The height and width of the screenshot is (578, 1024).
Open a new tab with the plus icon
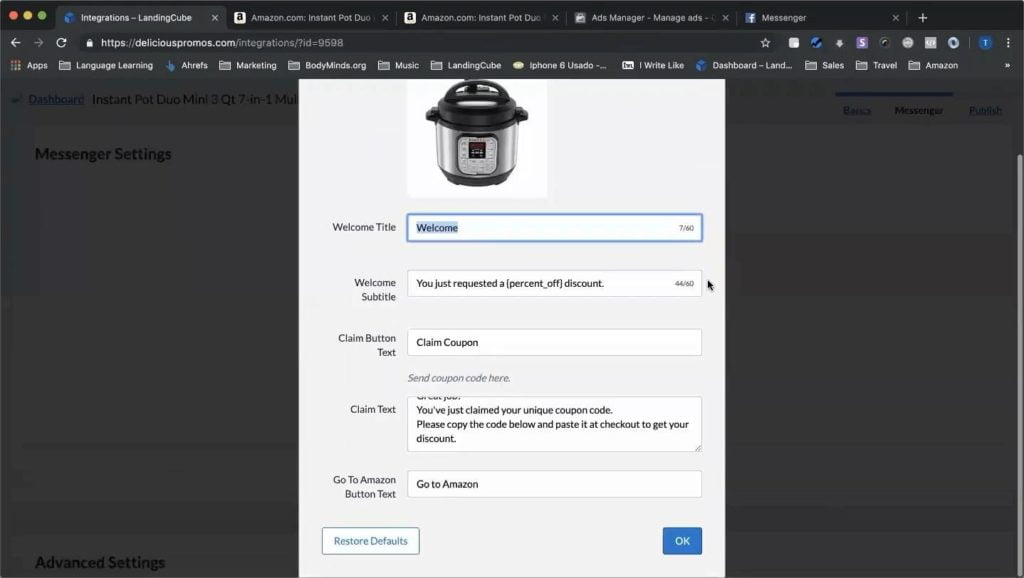coord(923,18)
